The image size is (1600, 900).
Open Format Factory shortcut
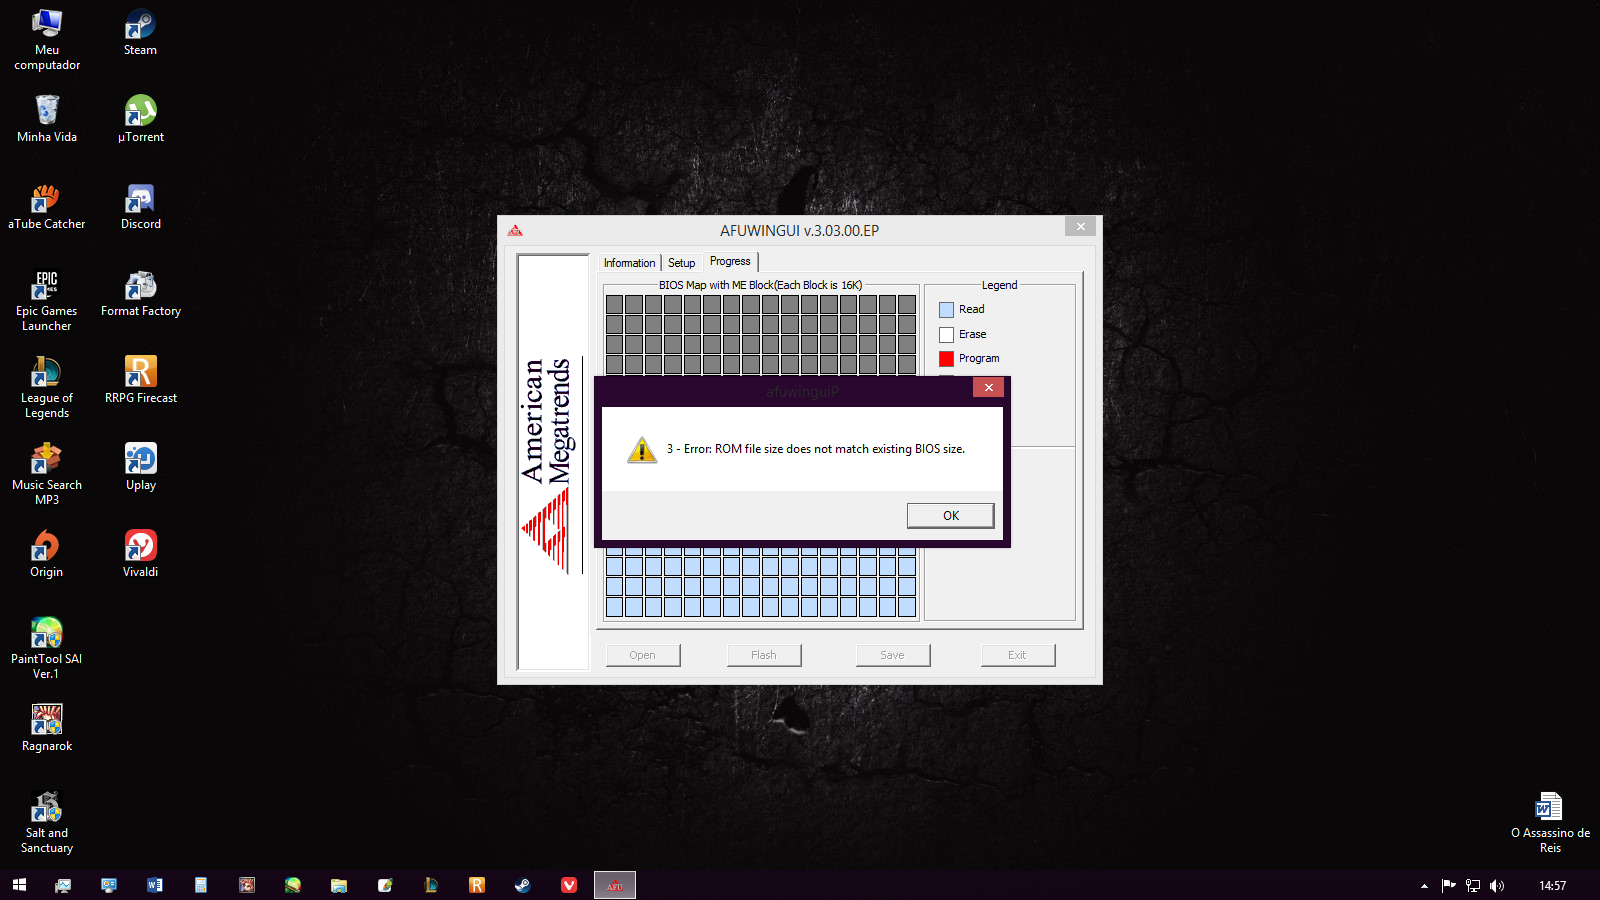coord(140,293)
